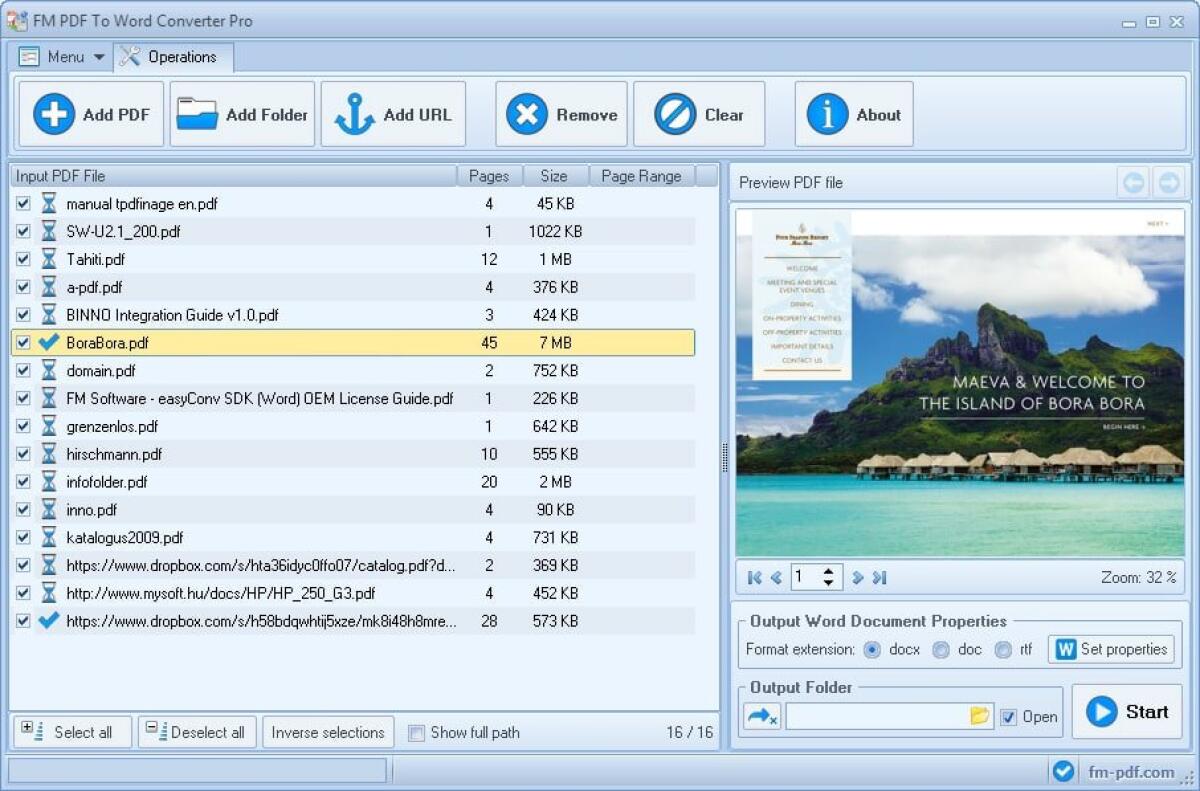
Task: Open the Menu dropdown
Action: (x=60, y=57)
